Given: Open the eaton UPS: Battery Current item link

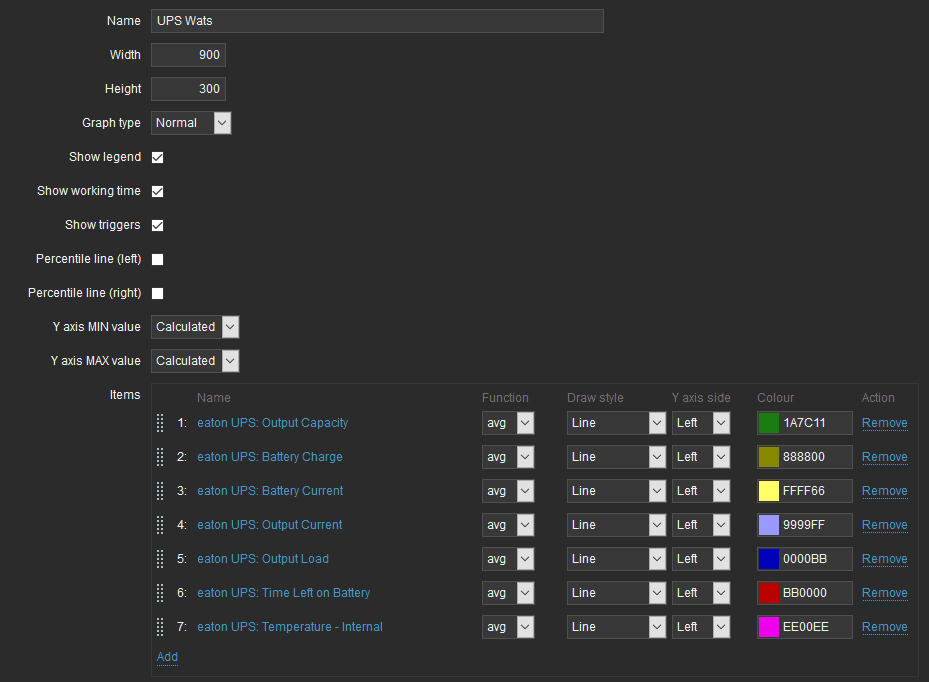Looking at the screenshot, I should click(270, 491).
